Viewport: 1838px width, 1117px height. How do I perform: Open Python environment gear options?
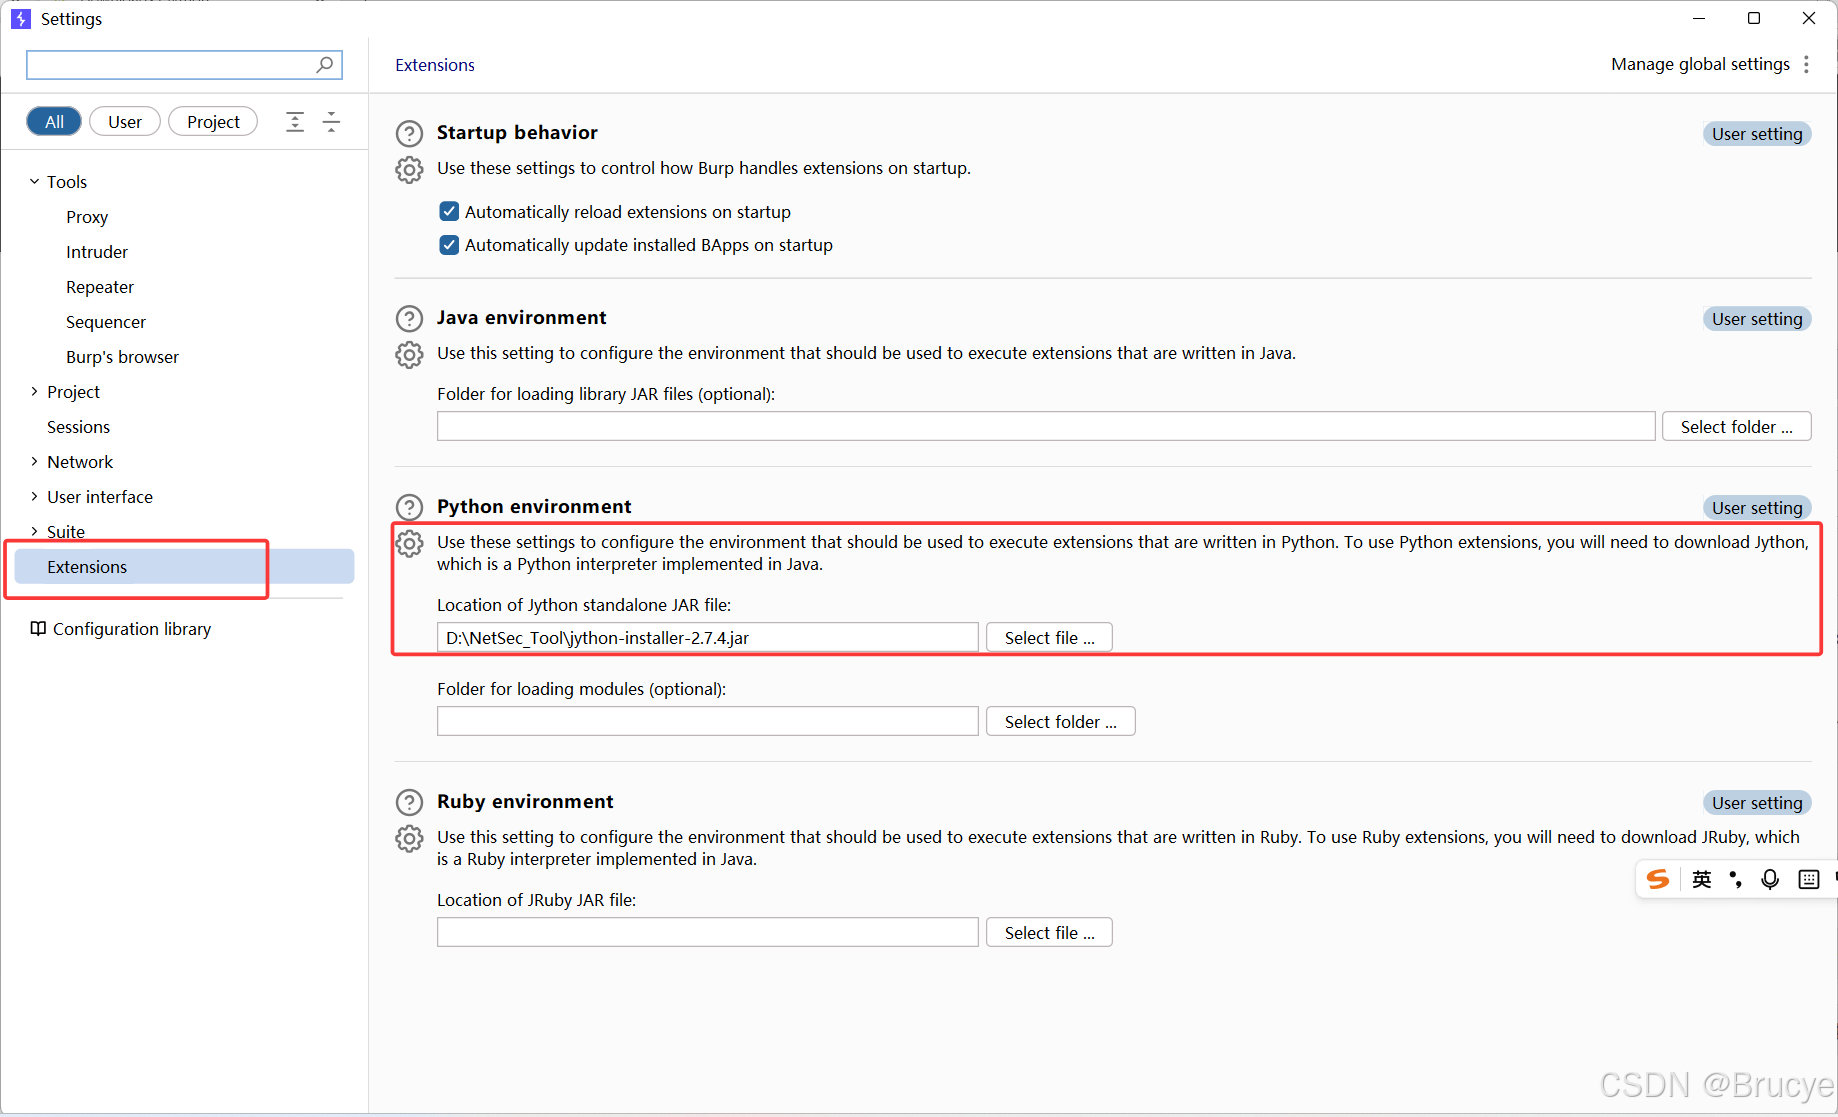409,543
